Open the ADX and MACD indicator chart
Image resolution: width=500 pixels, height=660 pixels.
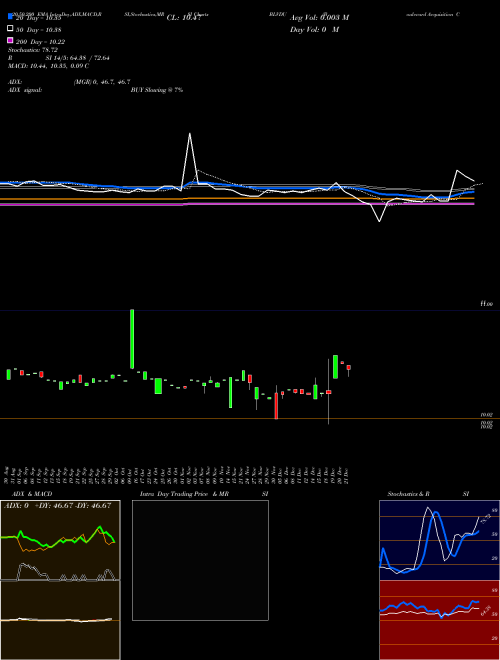[60, 580]
